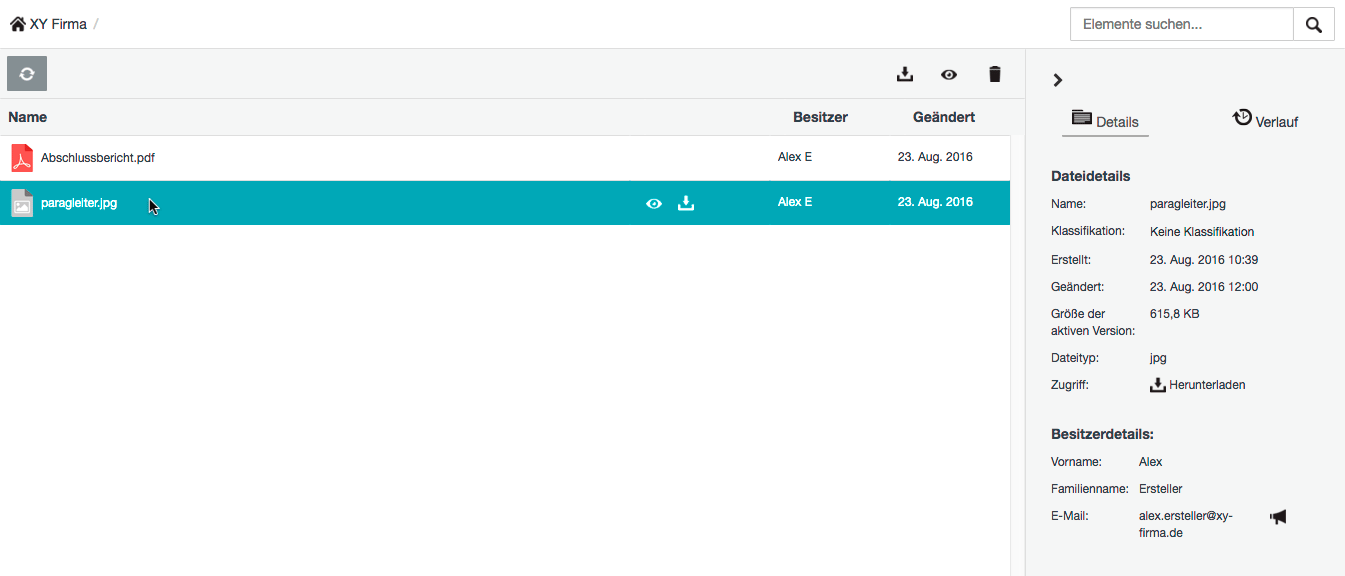This screenshot has height=576, width=1345.
Task: Click owner Alex E in paragleiter.jpg row
Action: click(795, 202)
